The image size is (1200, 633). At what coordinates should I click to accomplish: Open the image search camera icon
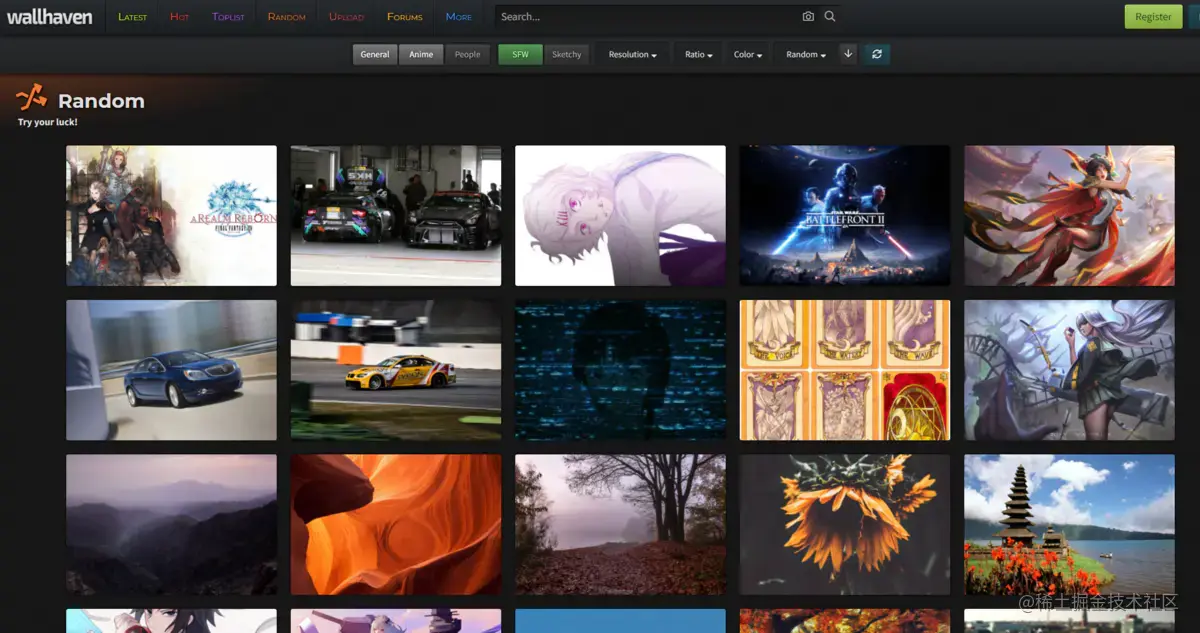pos(808,16)
